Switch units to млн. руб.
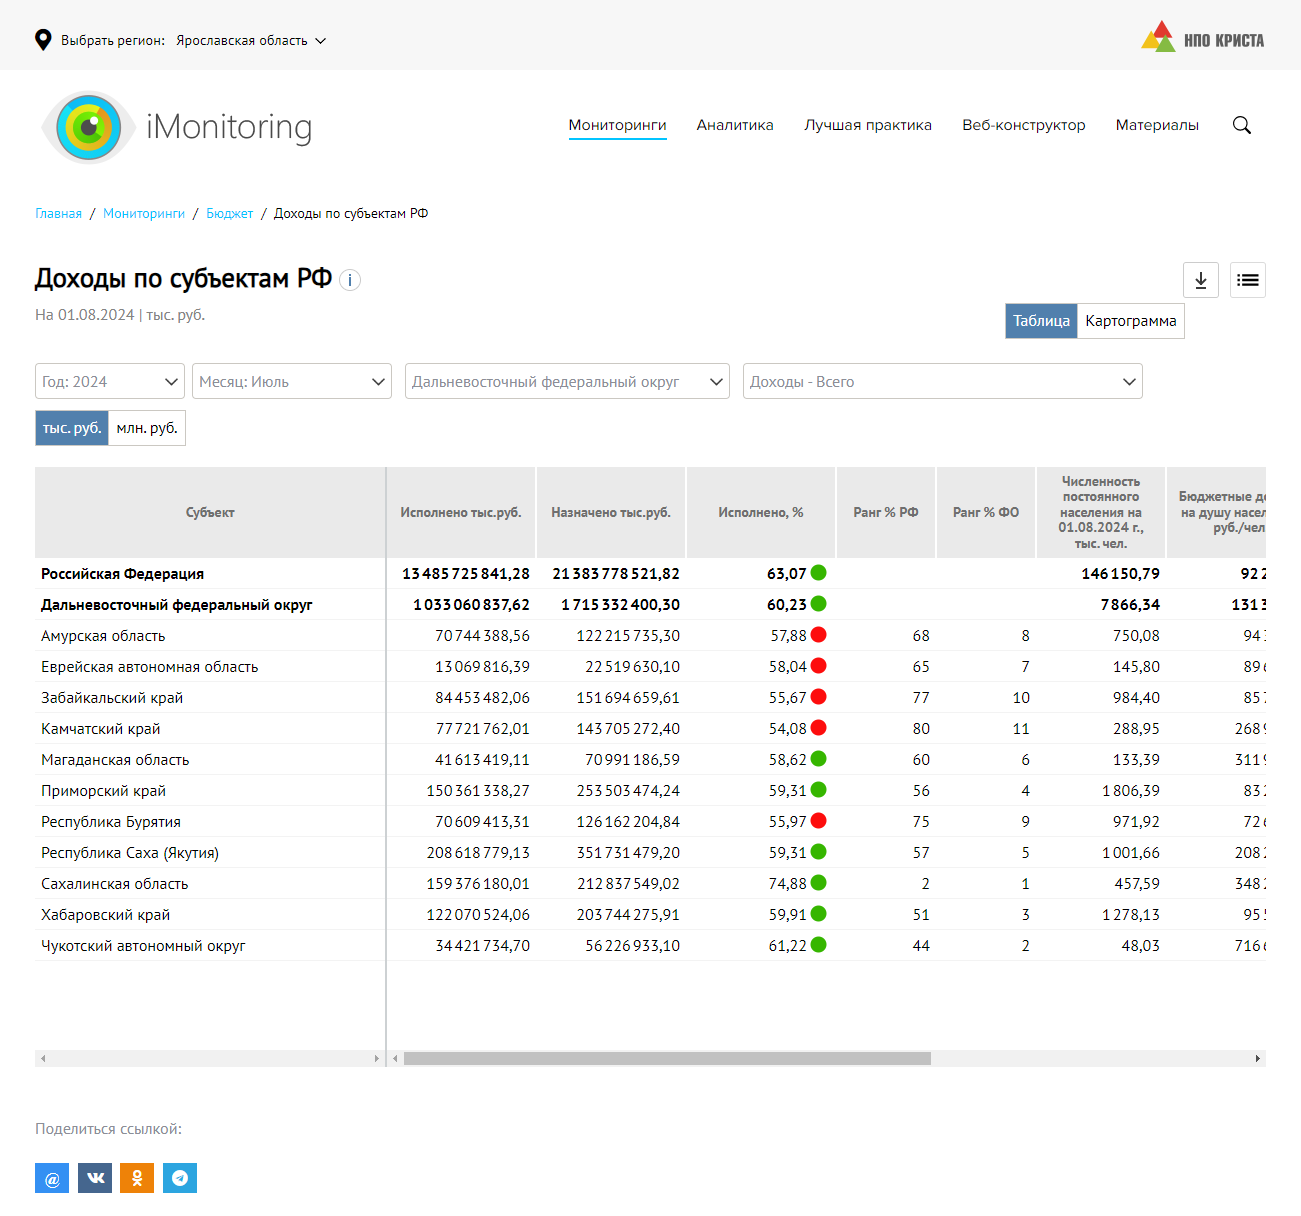The width and height of the screenshot is (1301, 1216). coord(147,428)
